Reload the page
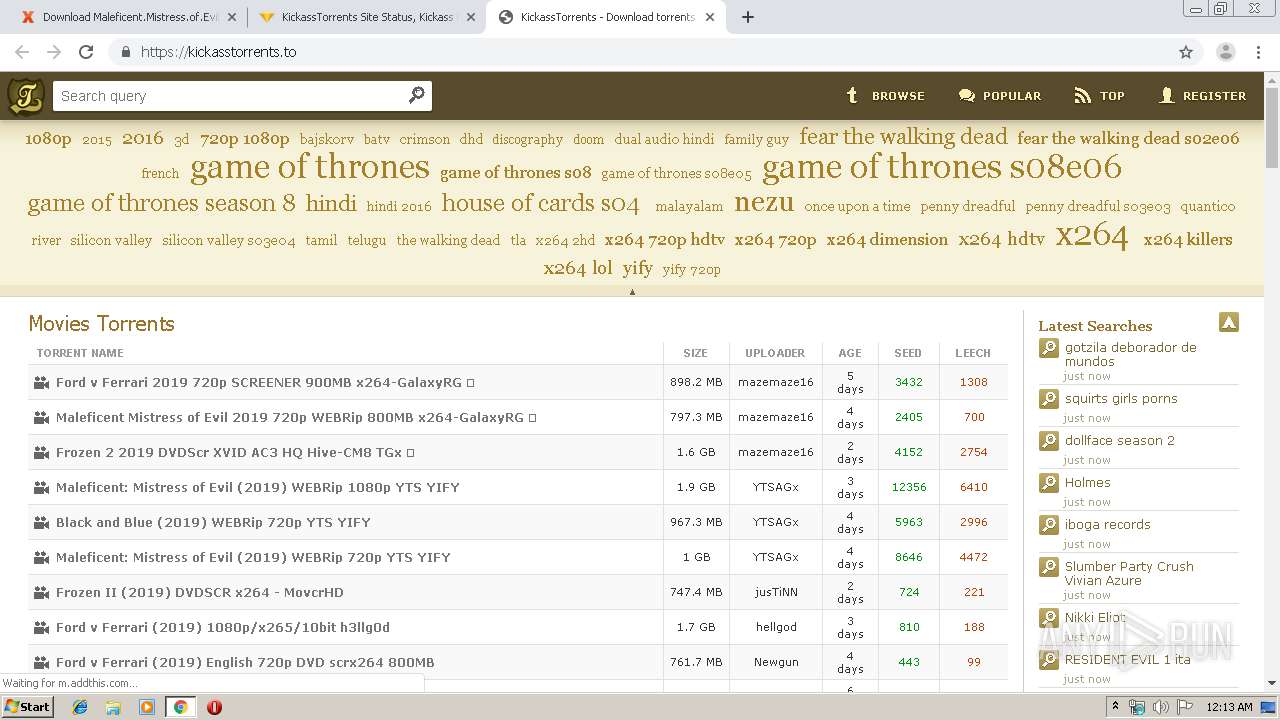Viewport: 1280px width, 720px height. pos(86,52)
